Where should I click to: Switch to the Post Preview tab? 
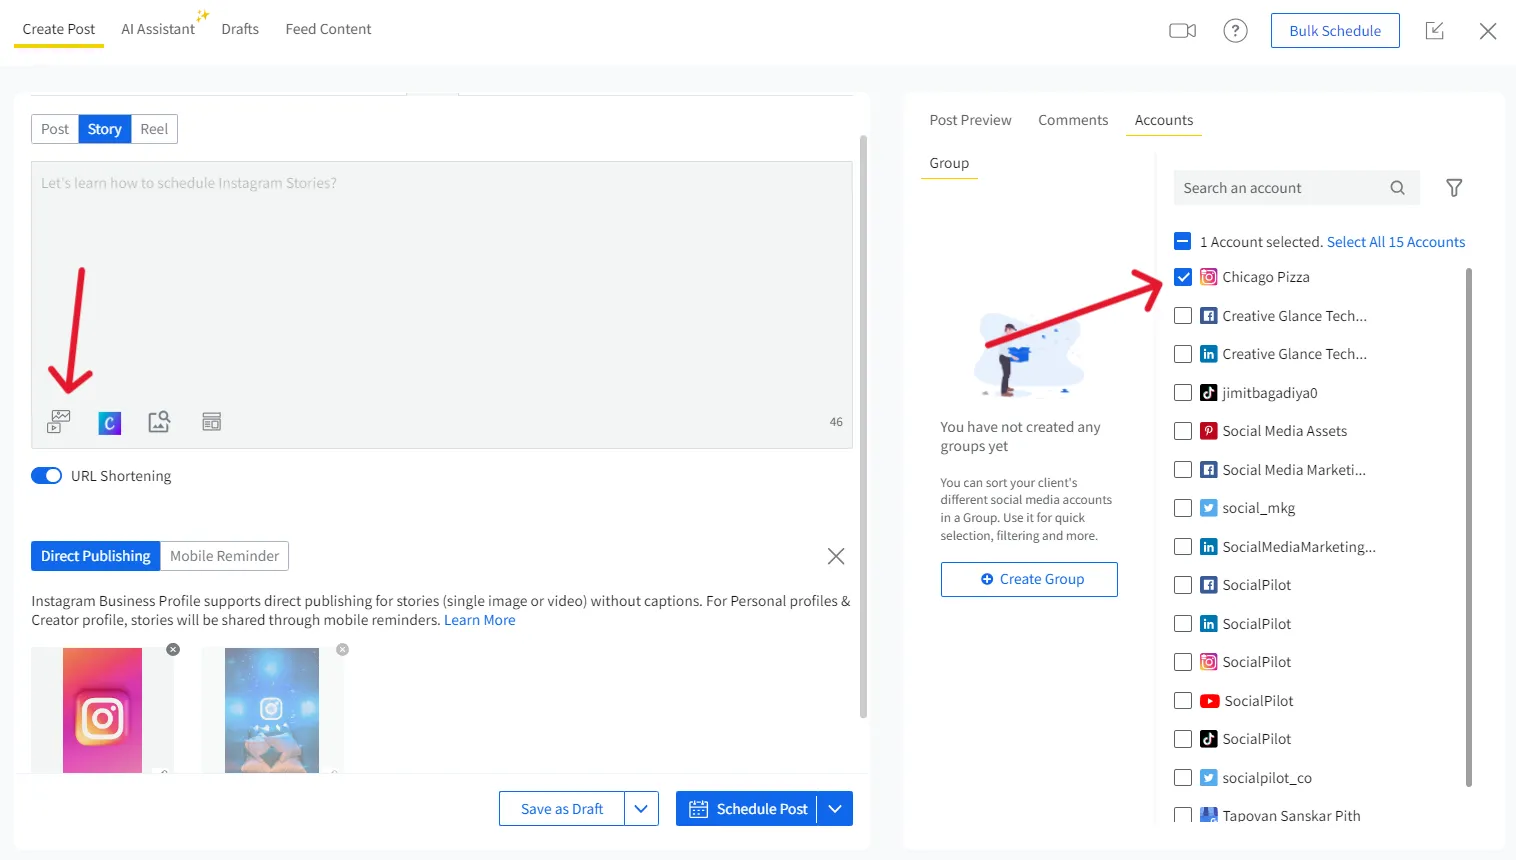click(x=970, y=120)
